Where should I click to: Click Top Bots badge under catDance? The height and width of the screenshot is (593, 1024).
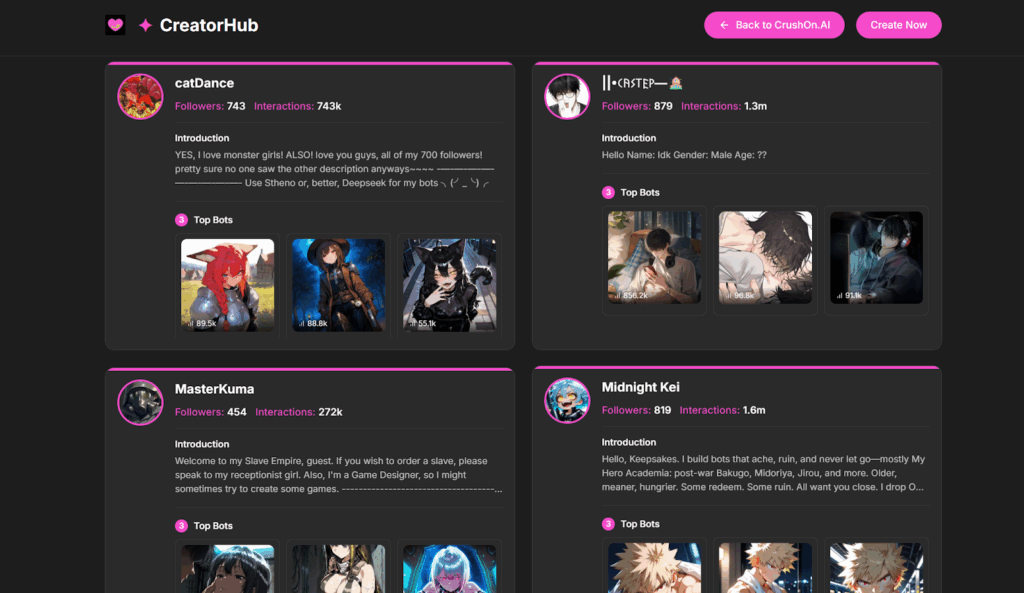pos(181,220)
